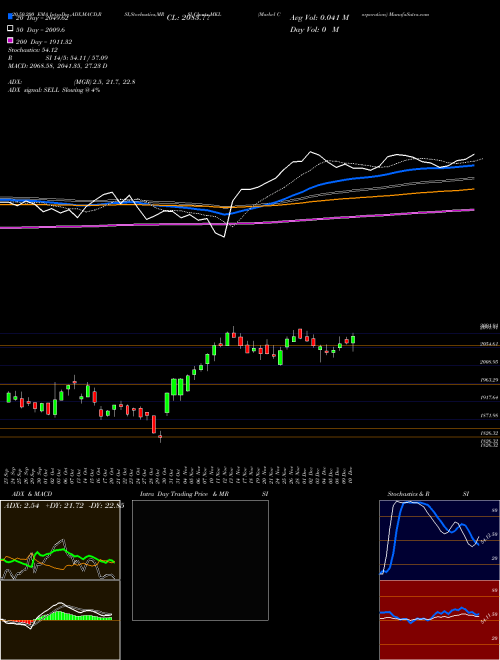
Task: Open the ADX indicator chart panel
Action: coord(60,540)
